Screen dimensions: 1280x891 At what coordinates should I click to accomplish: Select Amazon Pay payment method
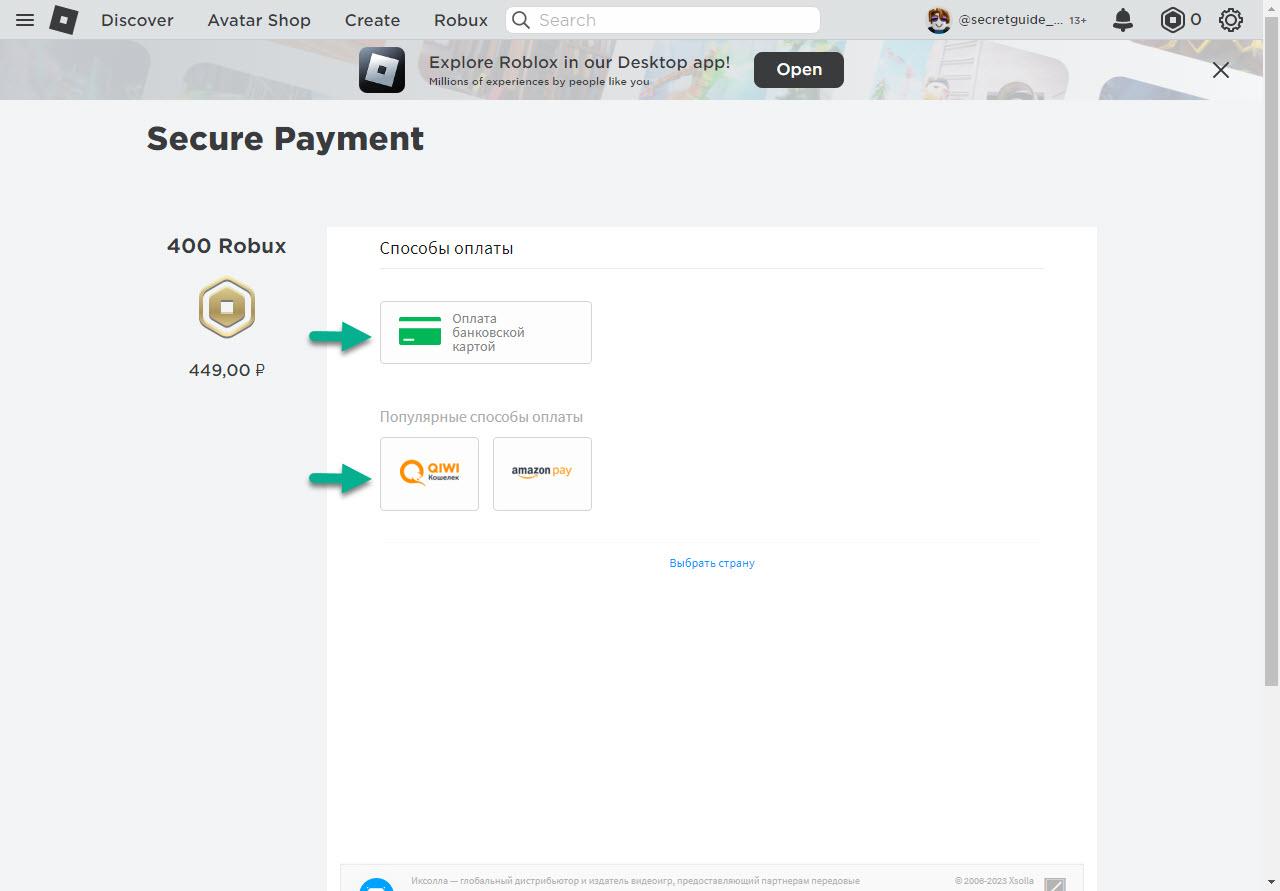(542, 474)
